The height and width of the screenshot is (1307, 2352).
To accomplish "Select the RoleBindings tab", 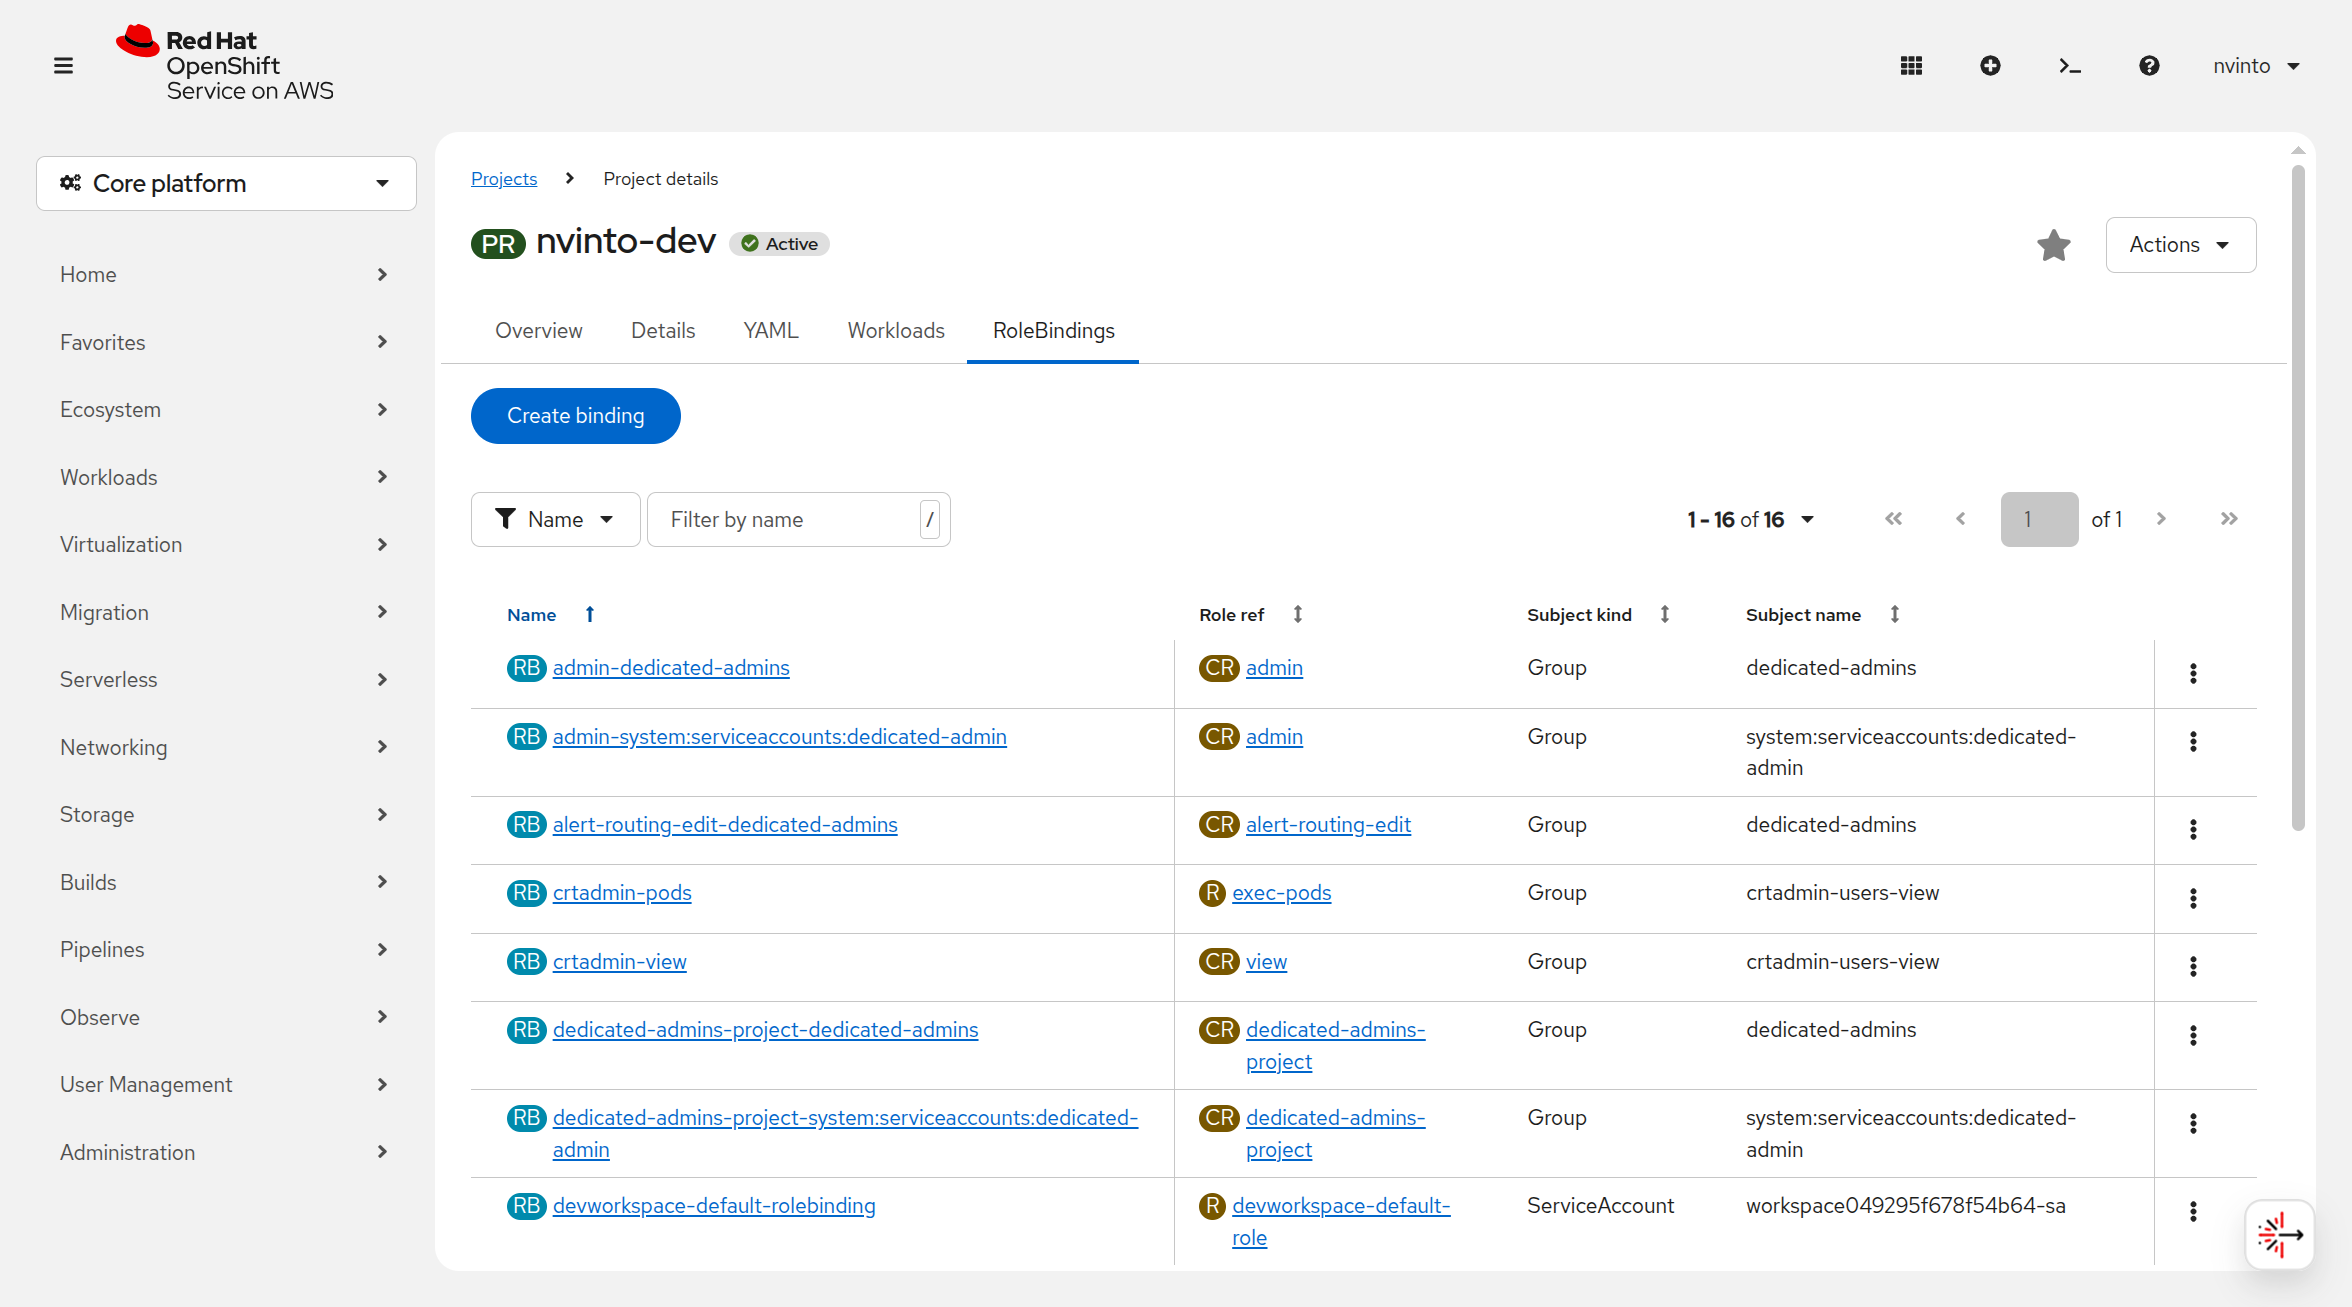I will point(1053,331).
